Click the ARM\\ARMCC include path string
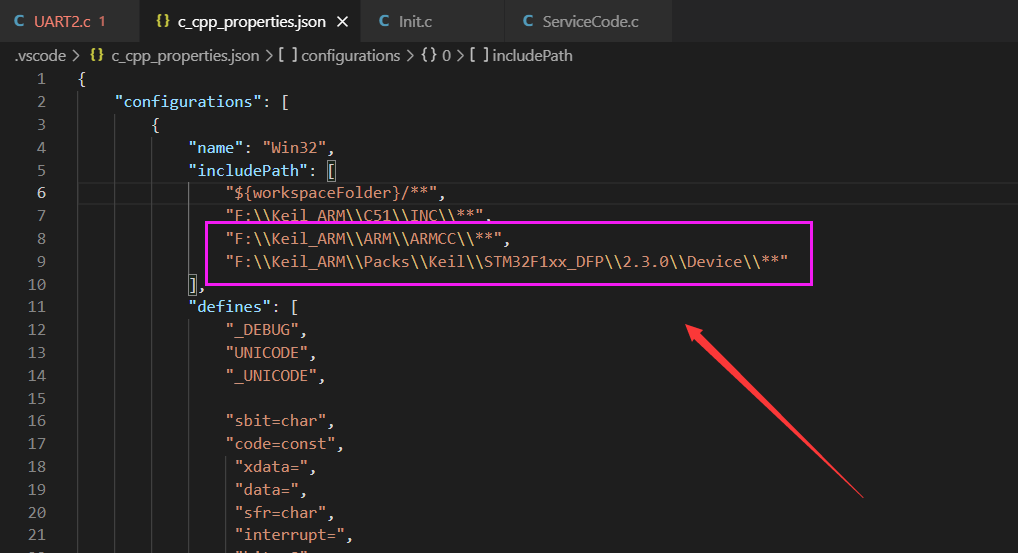This screenshot has height=553, width=1018. 364,239
